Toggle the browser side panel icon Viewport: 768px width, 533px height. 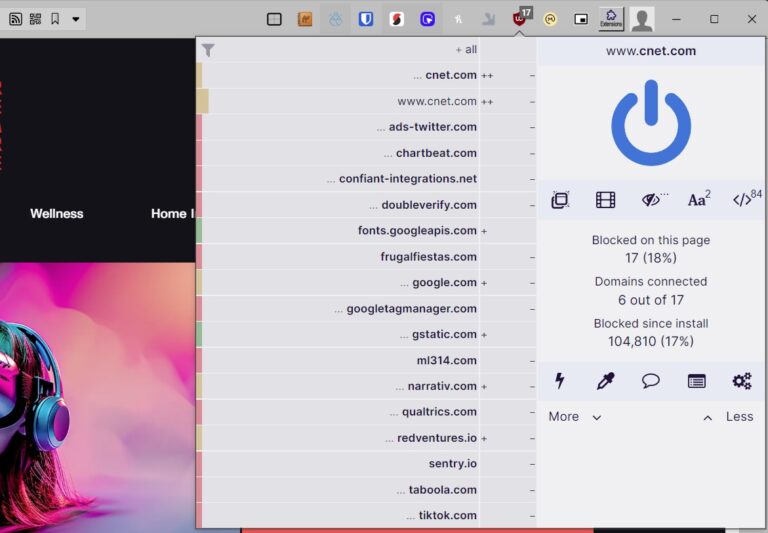[274, 19]
